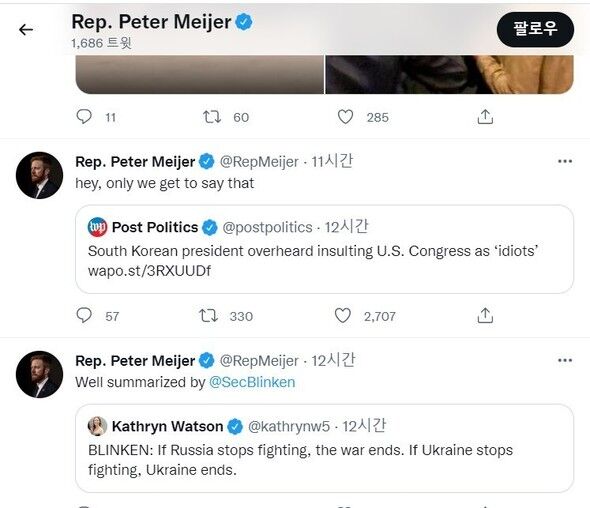Reply to the tweet with 11 comments
Viewport: 590px width, 508px height.
pos(84,117)
